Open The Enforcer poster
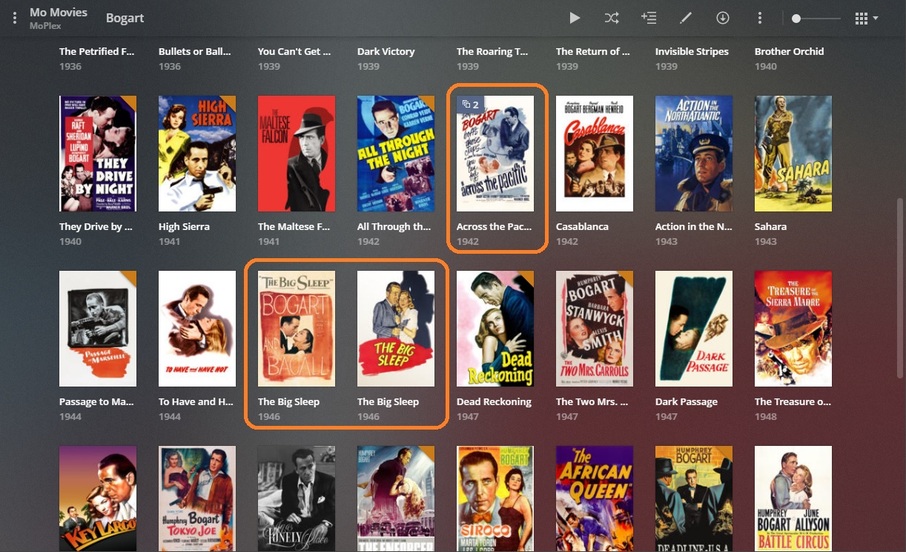Viewport: 906px width, 552px height. coord(396,499)
